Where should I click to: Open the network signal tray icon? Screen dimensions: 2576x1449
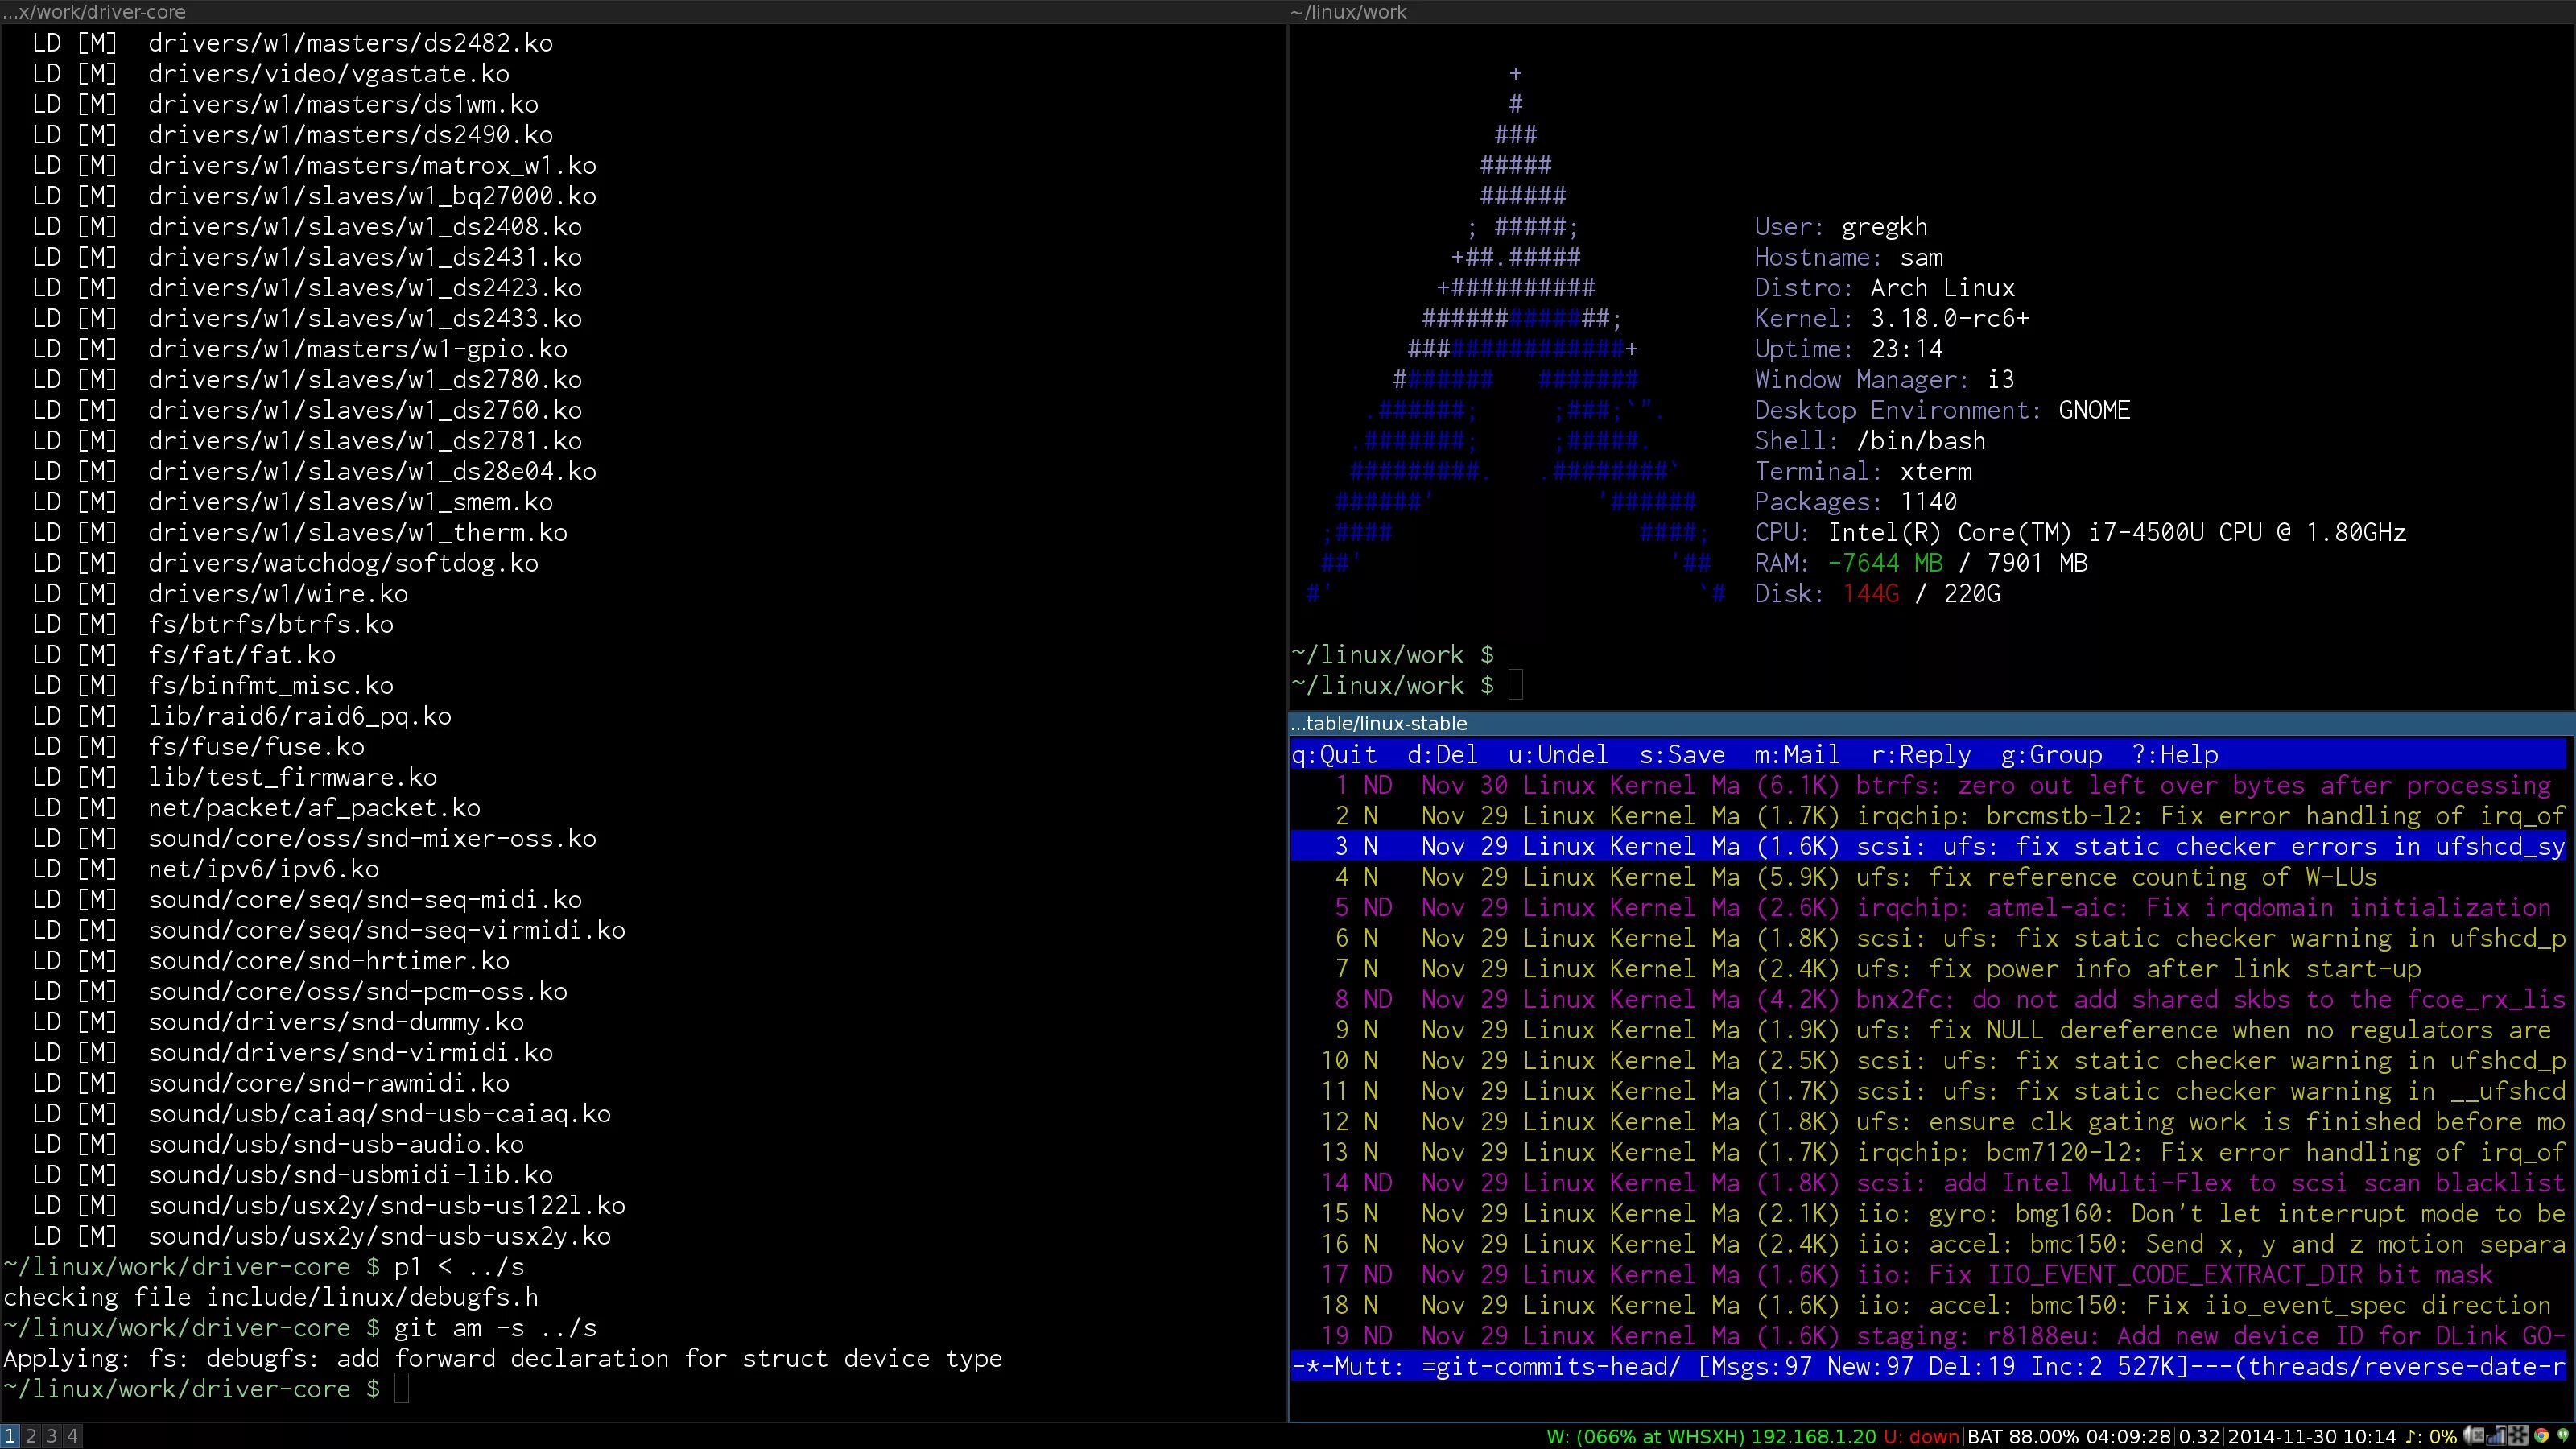click(x=2497, y=1436)
